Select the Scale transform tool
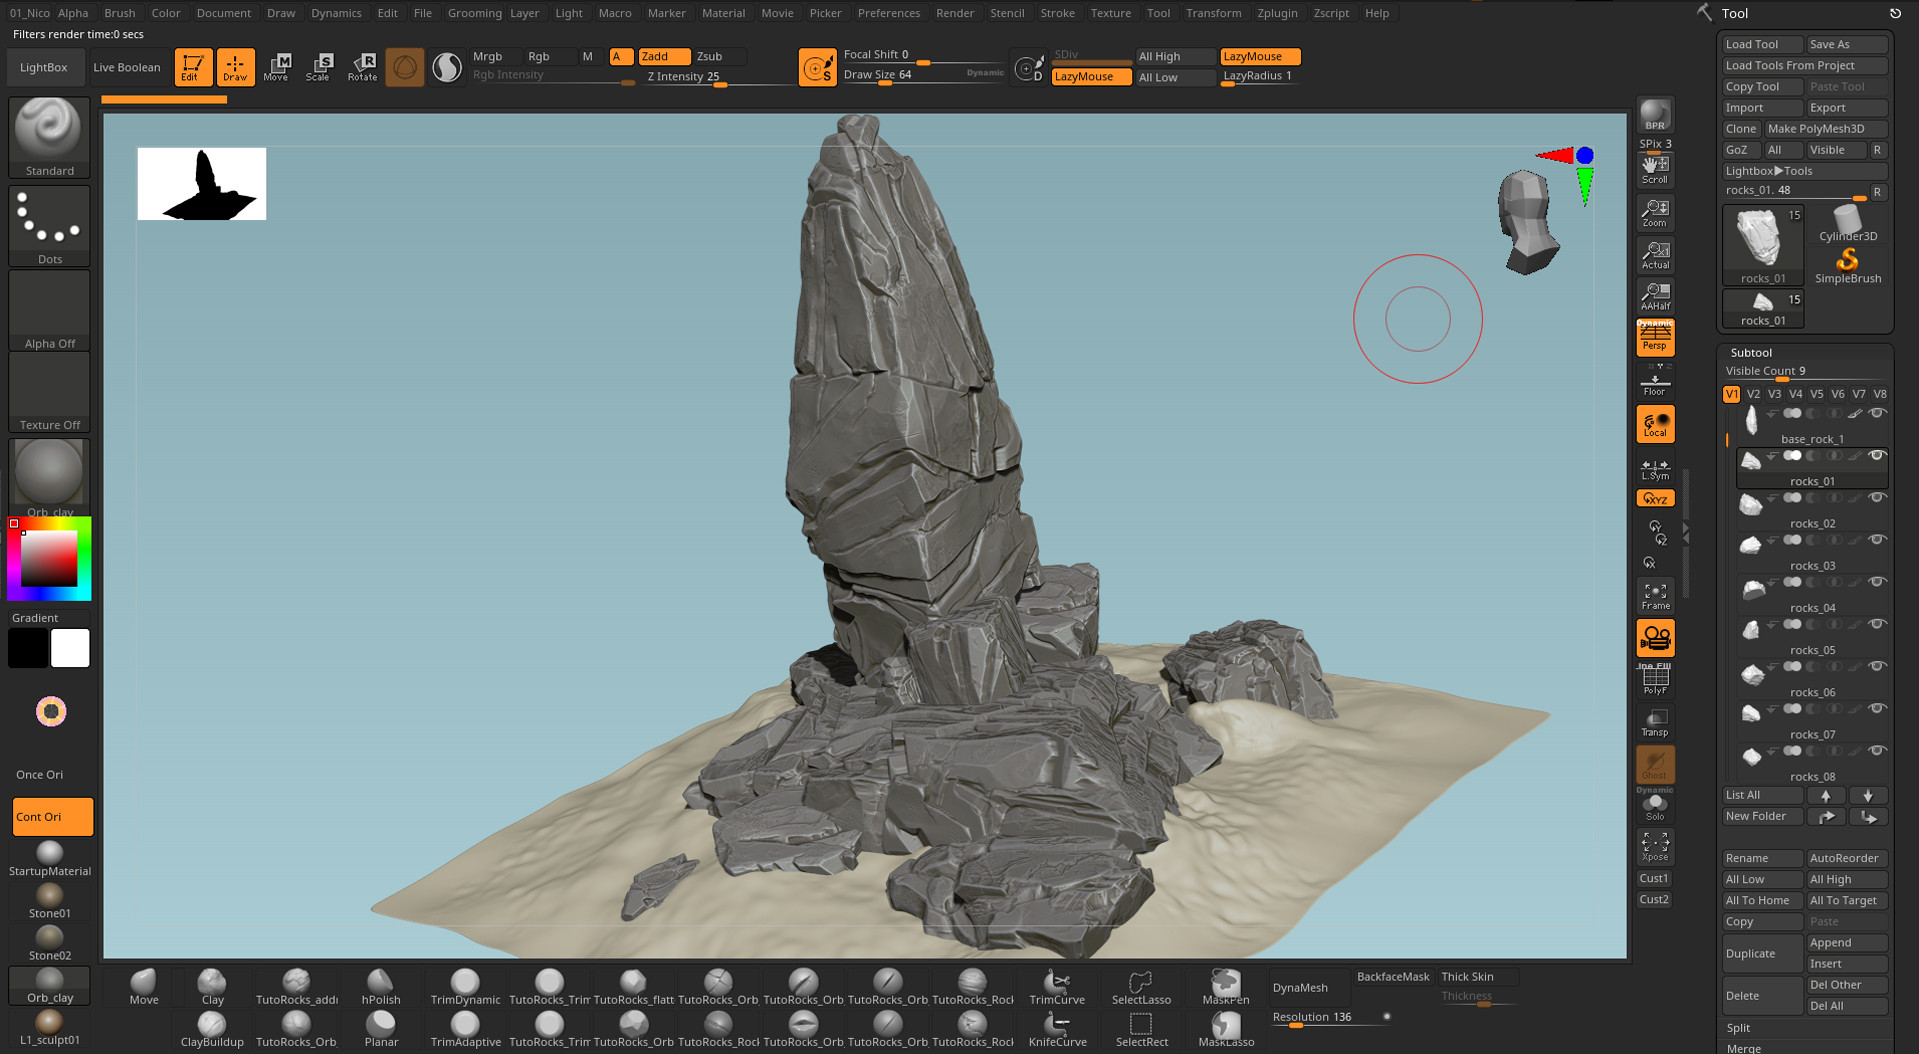The width and height of the screenshot is (1919, 1054). pos(318,67)
